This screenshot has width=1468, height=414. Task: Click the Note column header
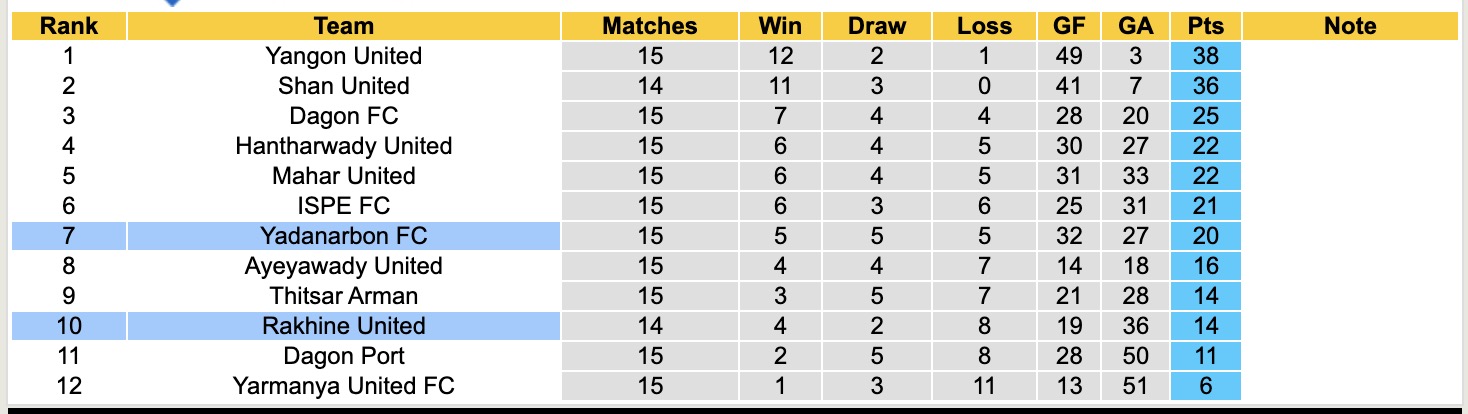(1350, 27)
